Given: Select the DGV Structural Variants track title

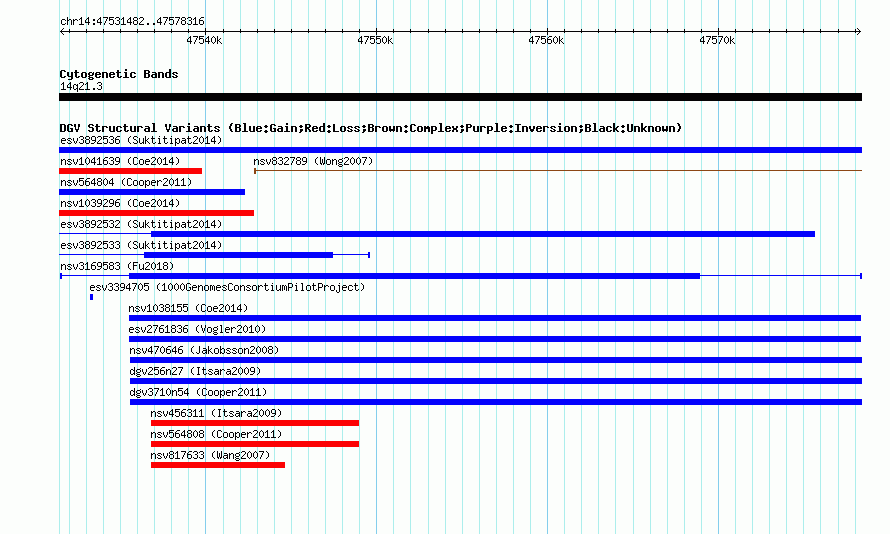Looking at the screenshot, I should [x=371, y=128].
